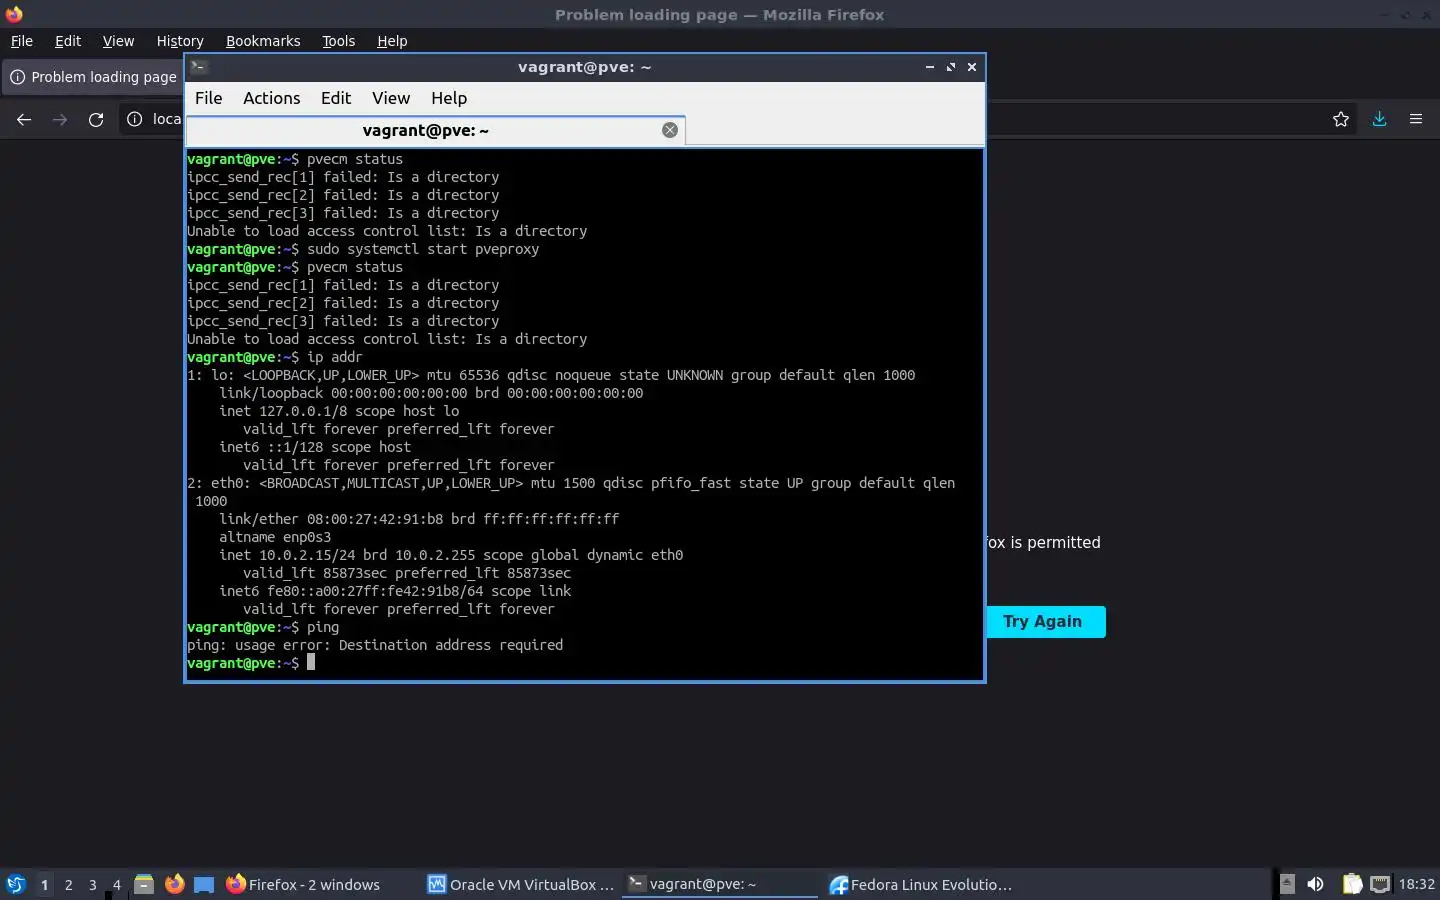The image size is (1440, 900).
Task: Open the terminal View menu
Action: (x=391, y=98)
